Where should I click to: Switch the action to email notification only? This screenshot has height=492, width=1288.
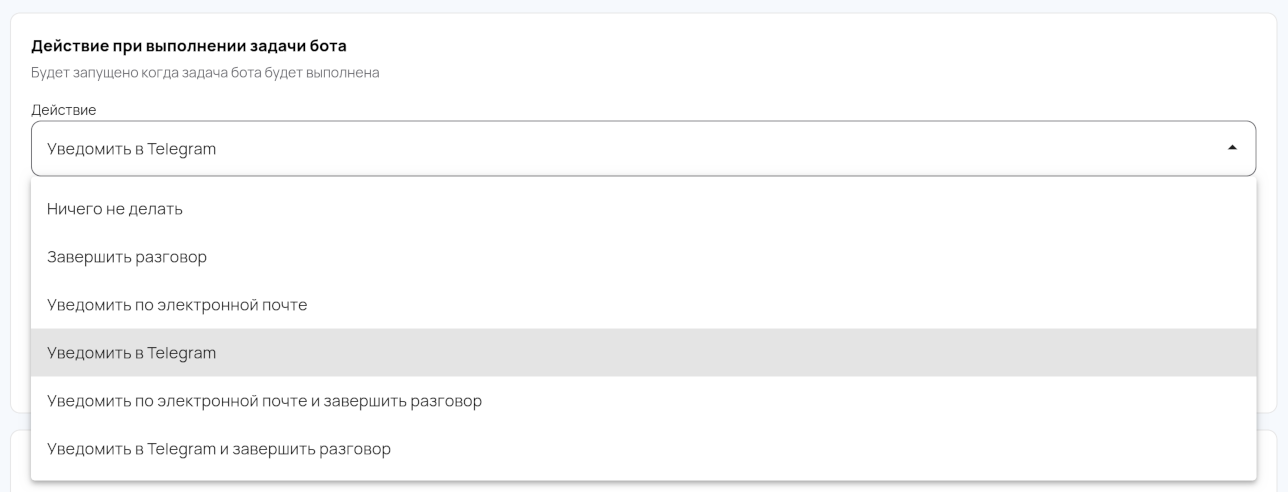[177, 305]
